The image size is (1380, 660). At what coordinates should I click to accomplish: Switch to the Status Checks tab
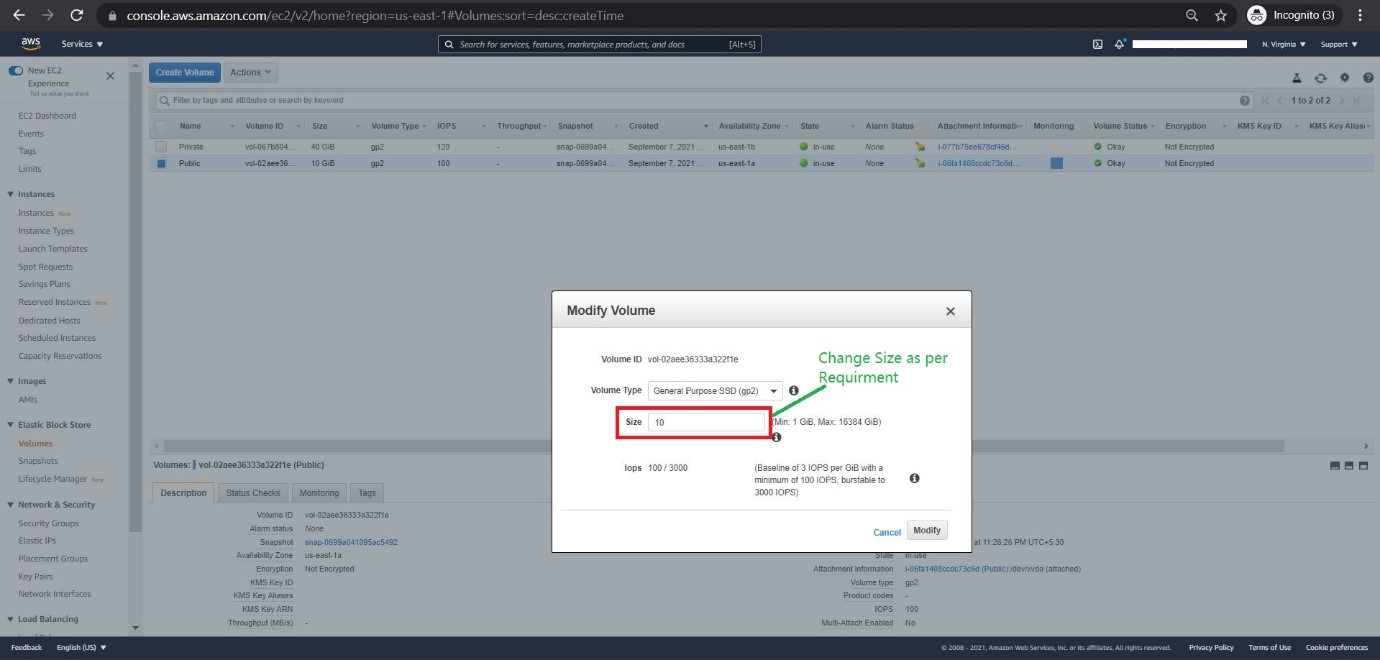coord(253,493)
